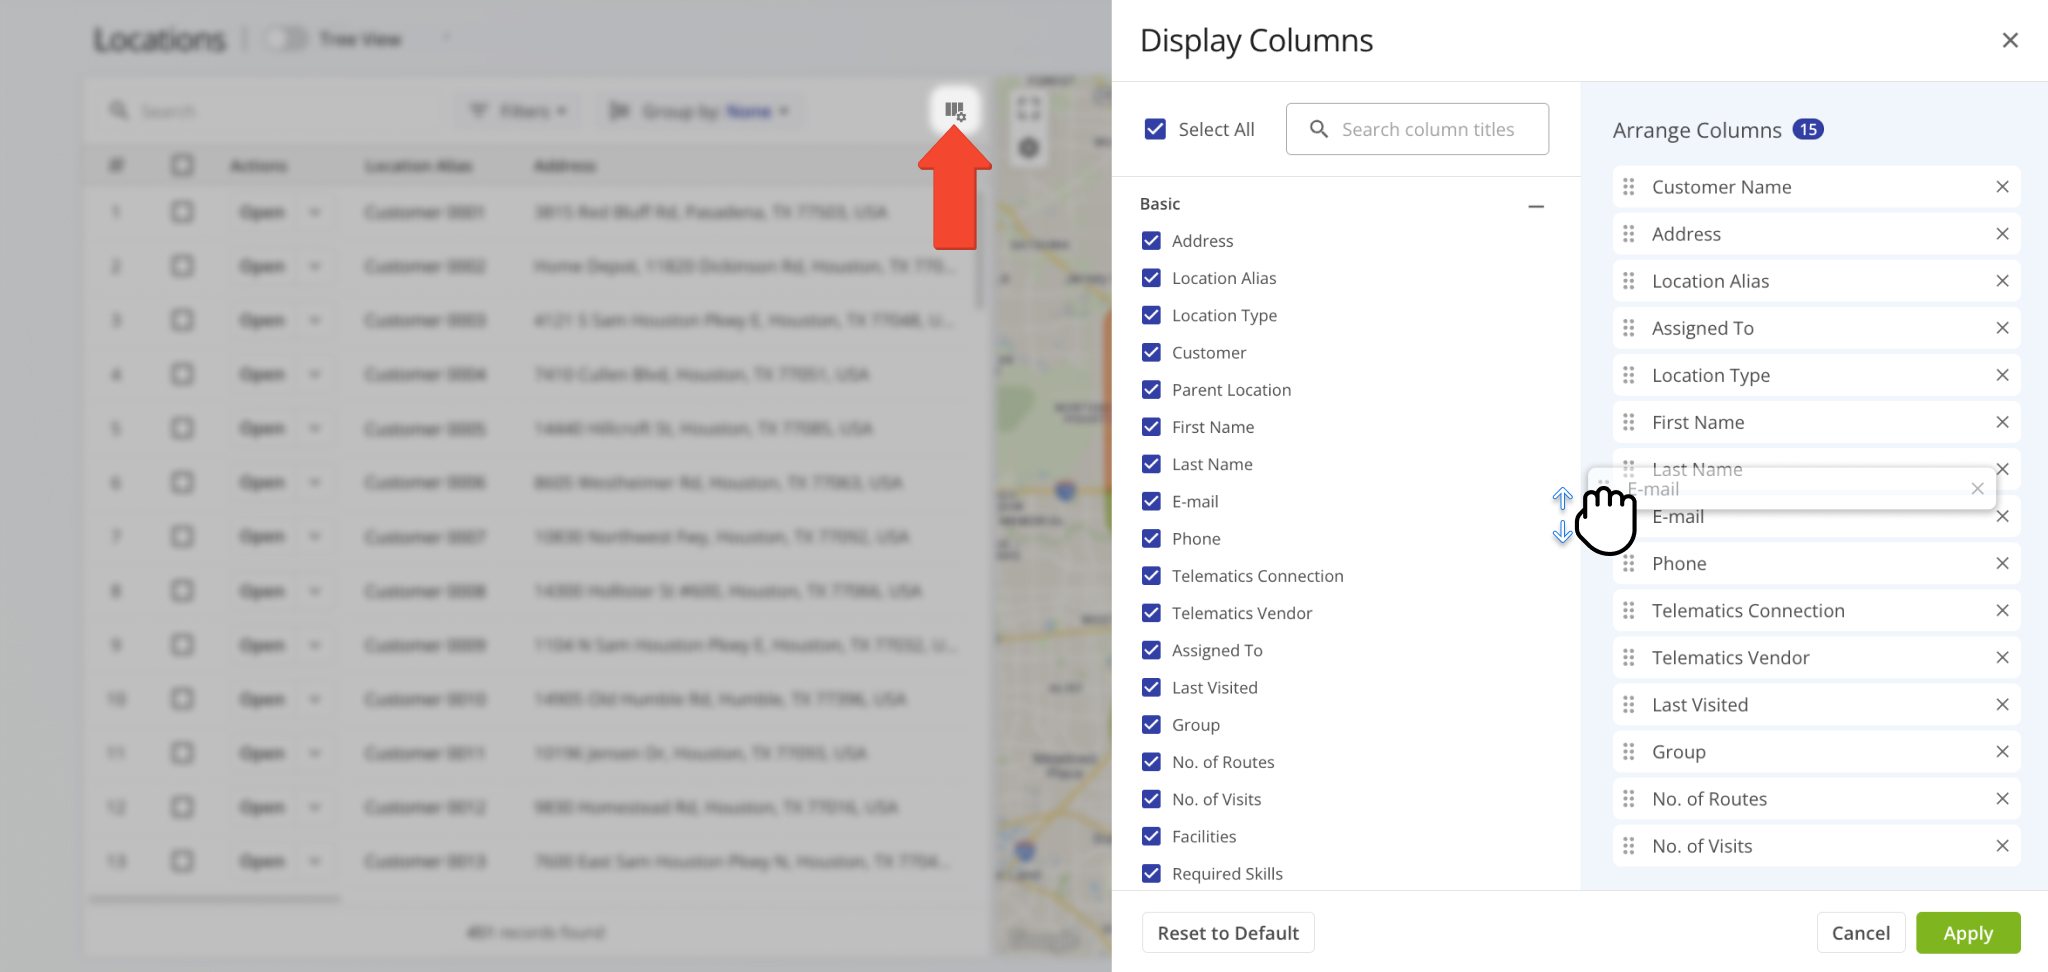Remove First Name from arranged columns

click(x=2002, y=422)
